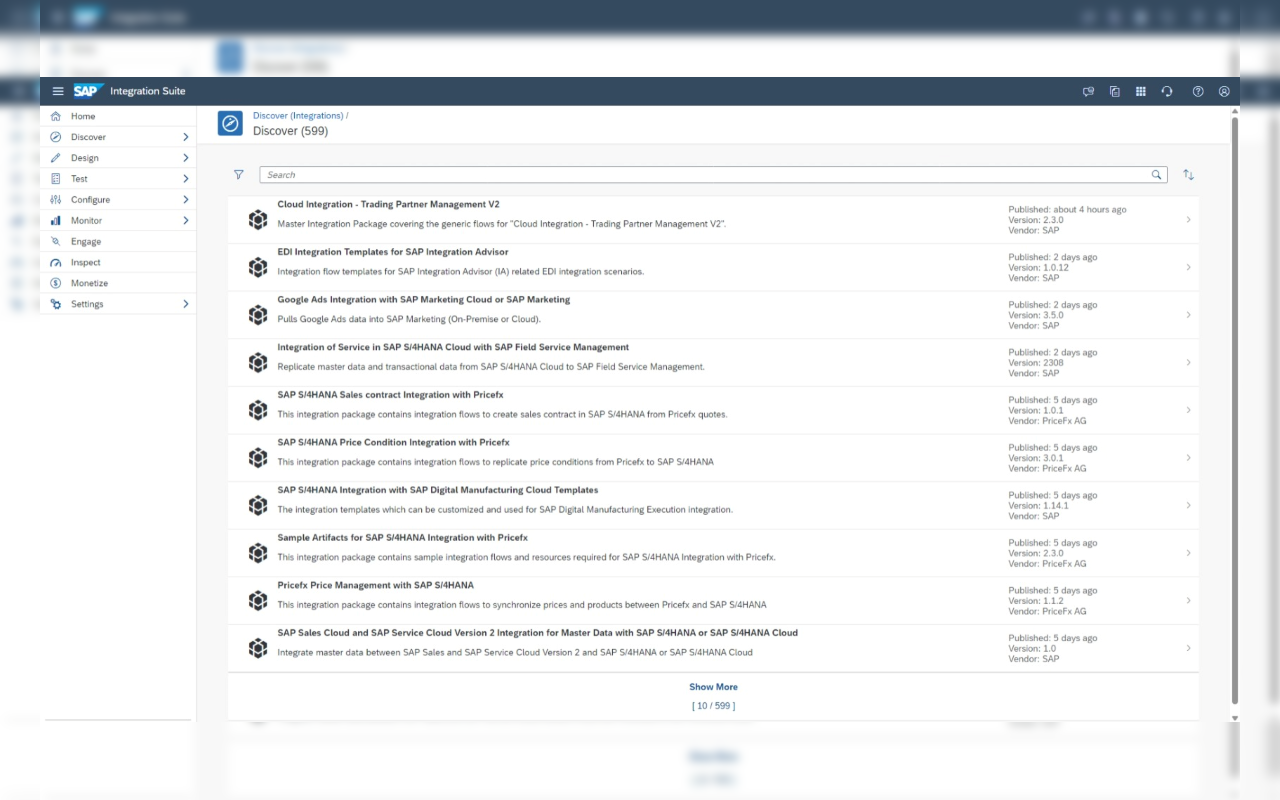Screen dimensions: 1280x800
Task: Click the copy documents icon in header
Action: [1115, 91]
